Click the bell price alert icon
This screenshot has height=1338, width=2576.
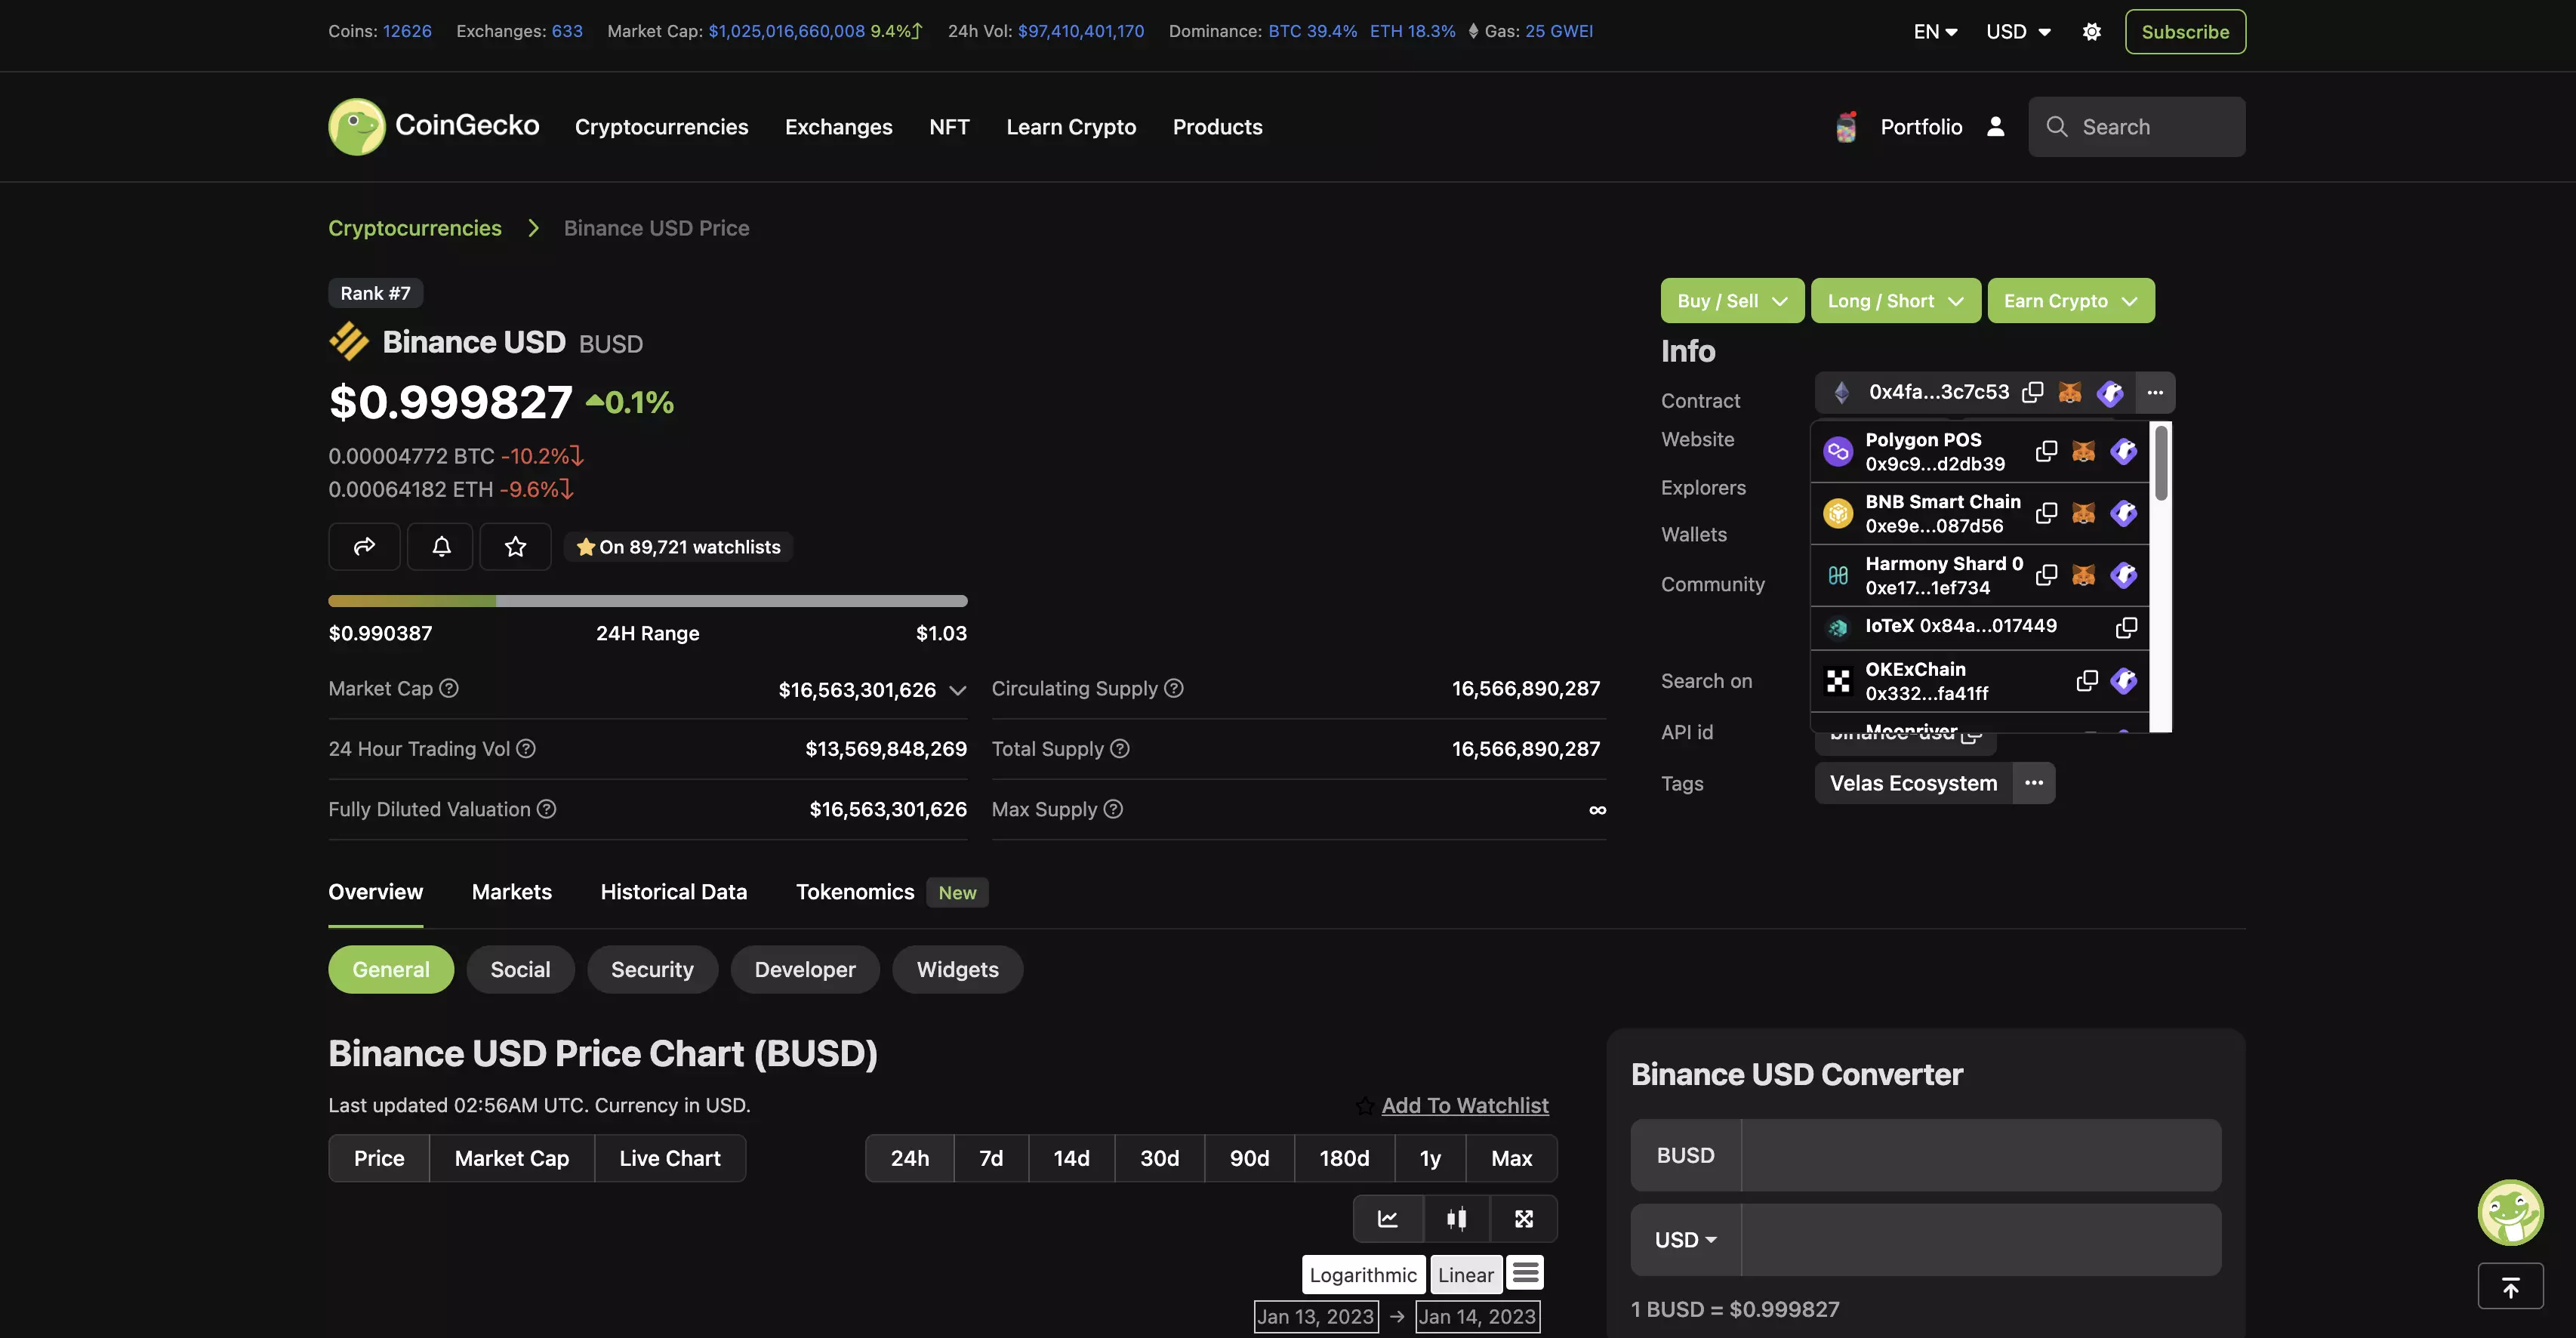click(441, 546)
